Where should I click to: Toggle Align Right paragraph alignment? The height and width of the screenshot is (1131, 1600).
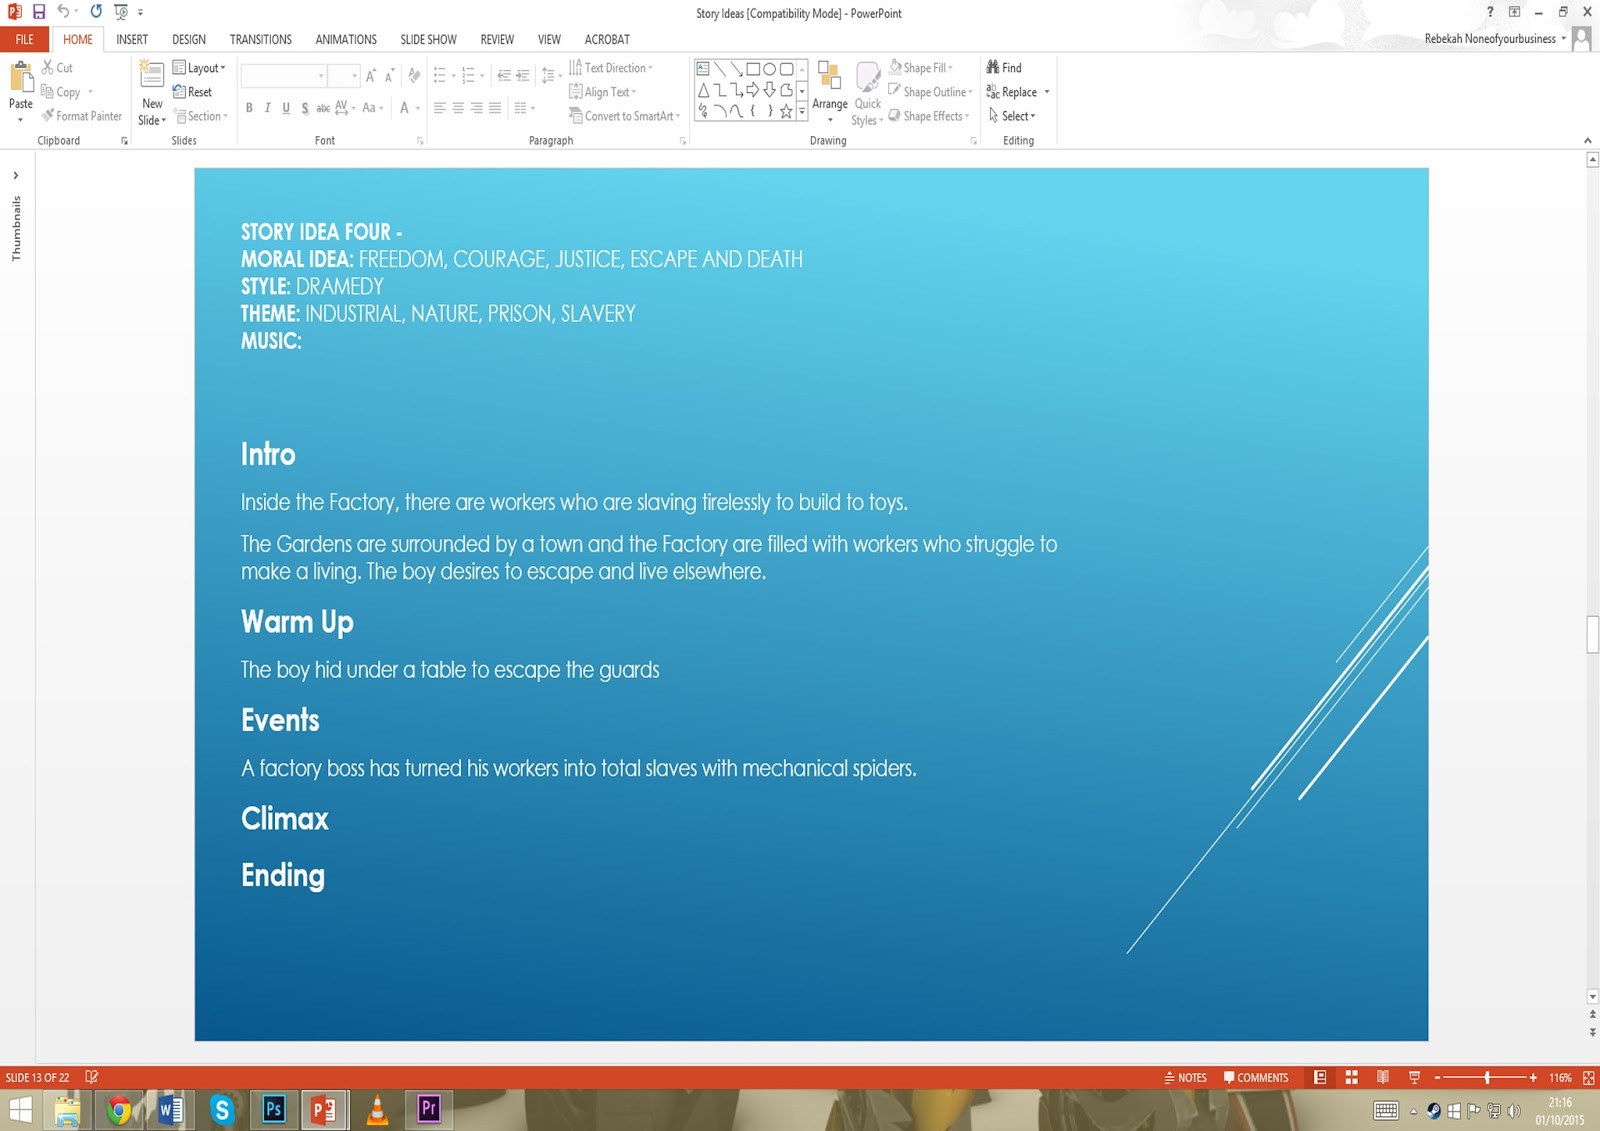point(477,108)
